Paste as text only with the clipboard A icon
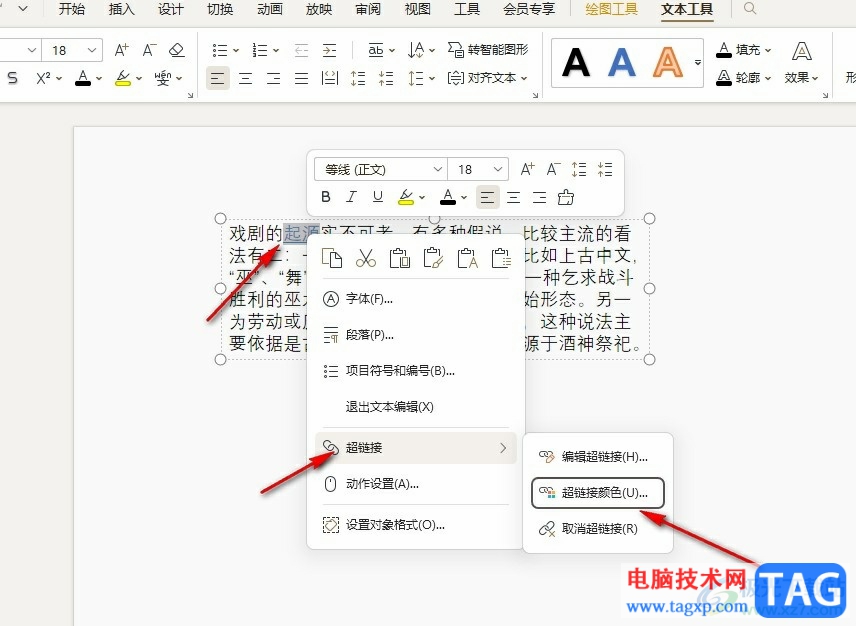The width and height of the screenshot is (856, 626). coord(467,258)
